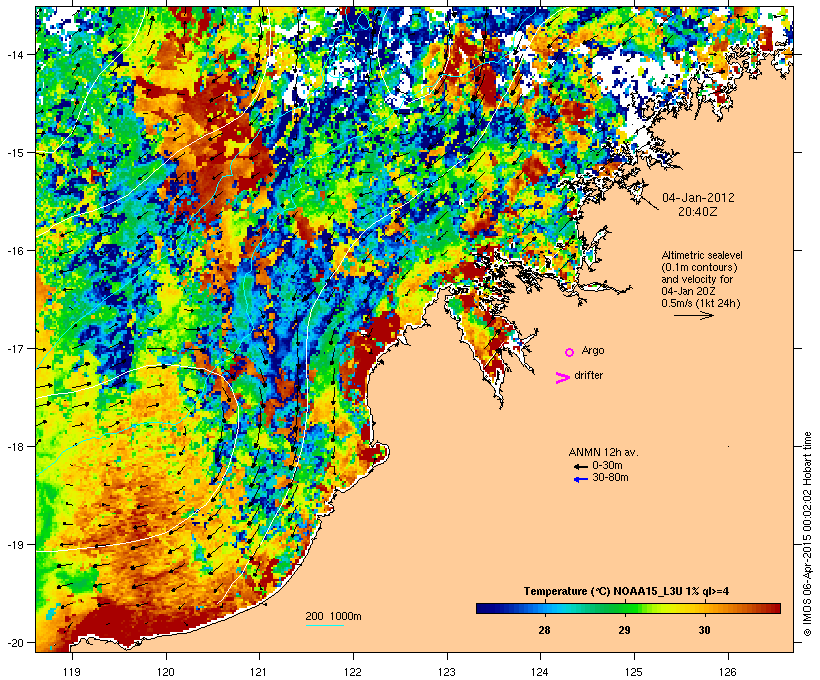This screenshot has width=820, height=680.
Task: Click the 'drifter' legend label
Action: point(588,375)
